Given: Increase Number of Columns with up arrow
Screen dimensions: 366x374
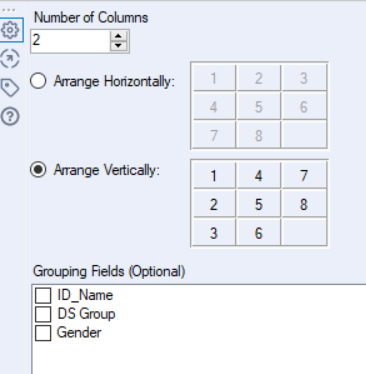Looking at the screenshot, I should coord(118,36).
